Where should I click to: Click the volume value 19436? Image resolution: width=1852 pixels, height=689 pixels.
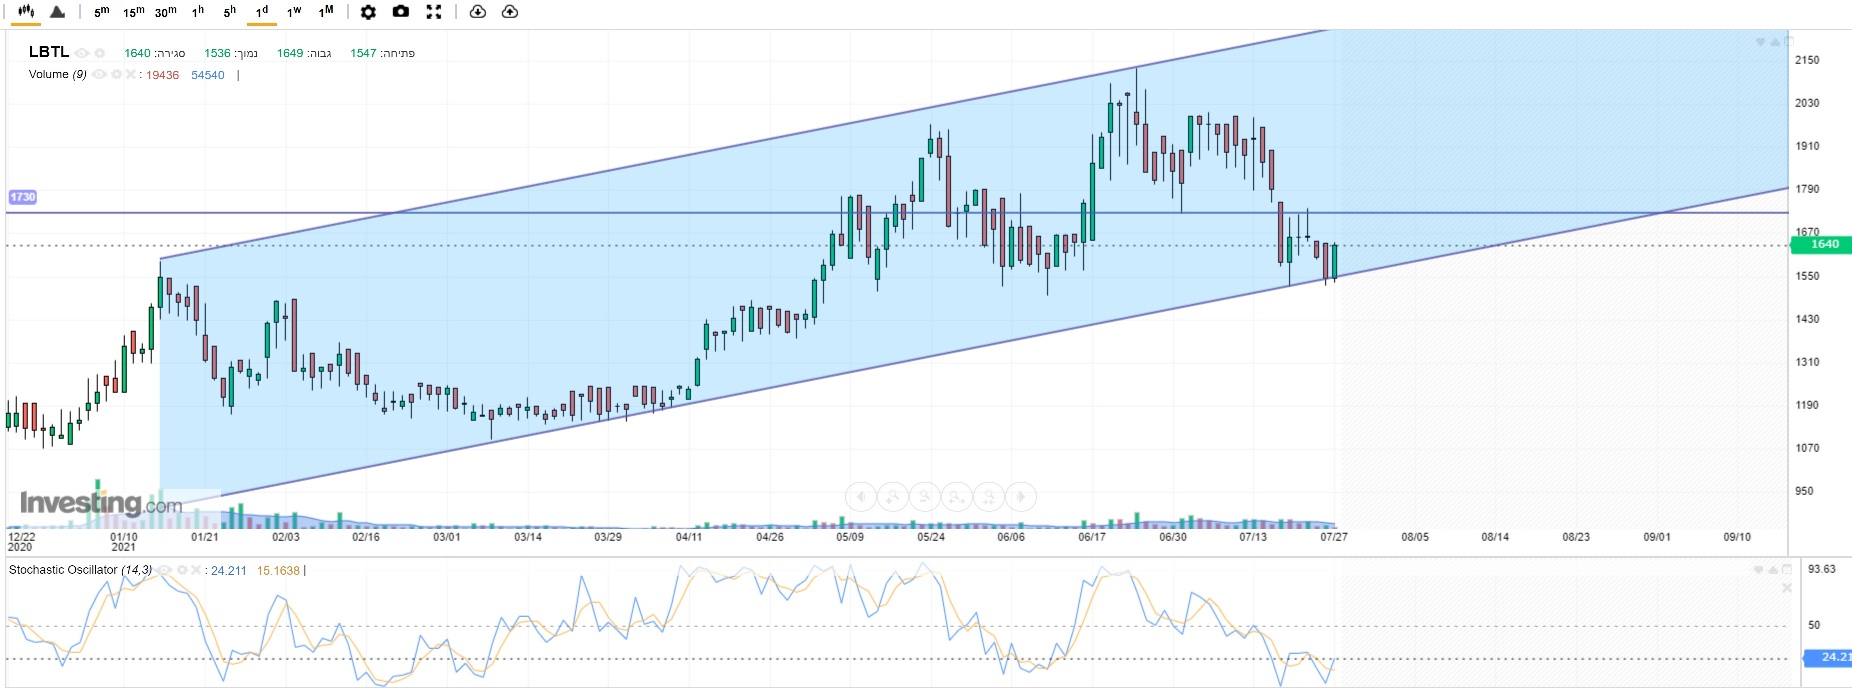pyautogui.click(x=163, y=76)
